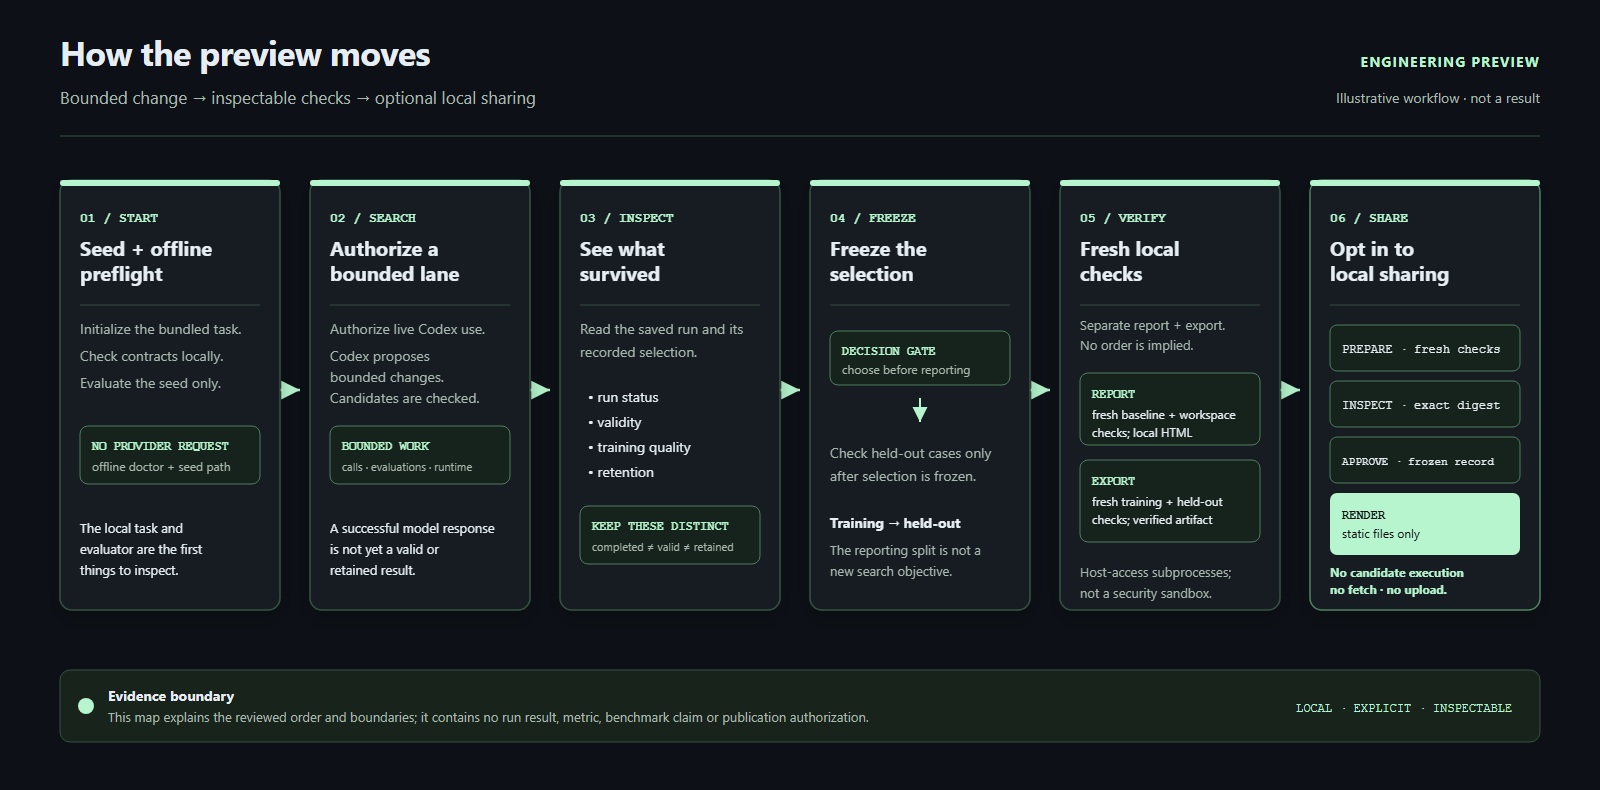Click the EXPORT box in VERIFY card
This screenshot has height=790, width=1600.
tap(1170, 501)
